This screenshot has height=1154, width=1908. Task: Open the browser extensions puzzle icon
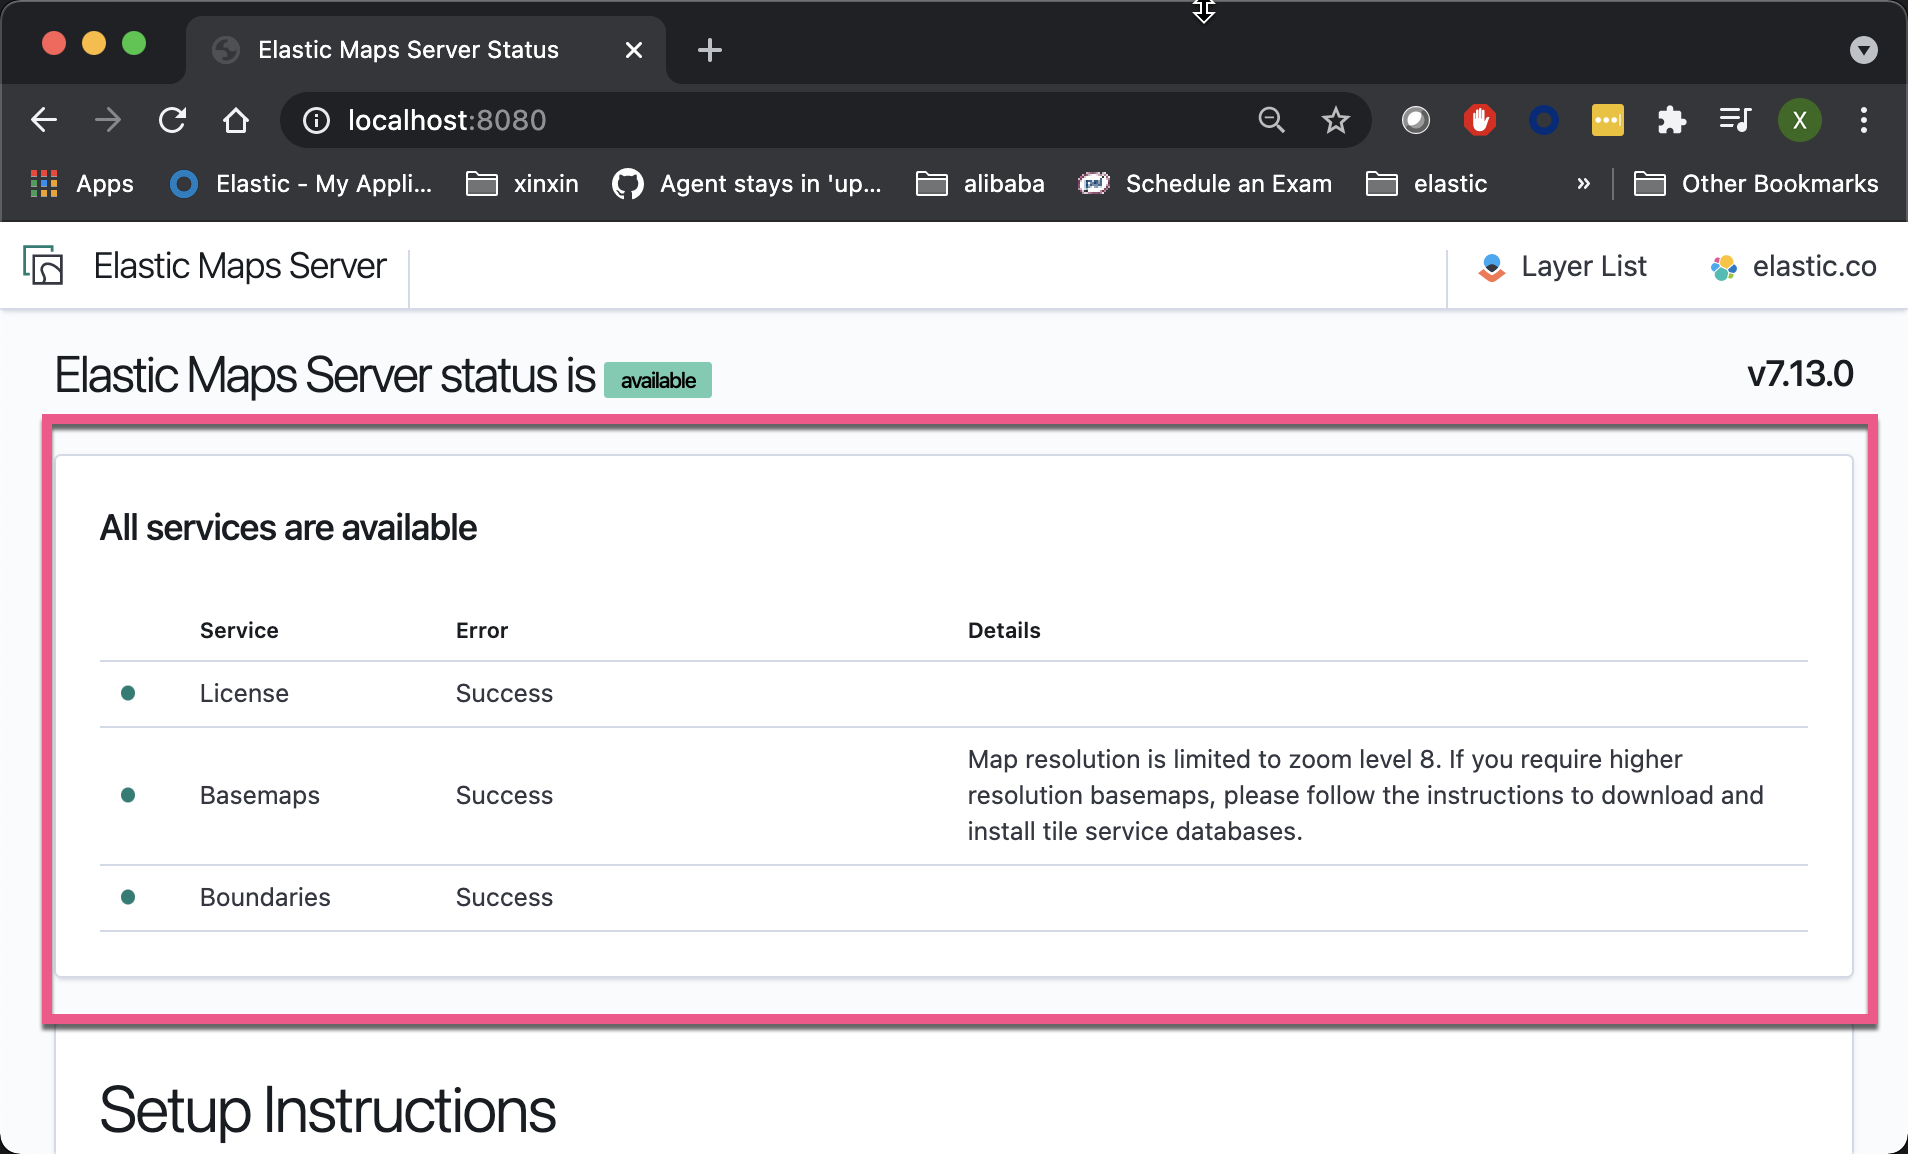[x=1671, y=120]
